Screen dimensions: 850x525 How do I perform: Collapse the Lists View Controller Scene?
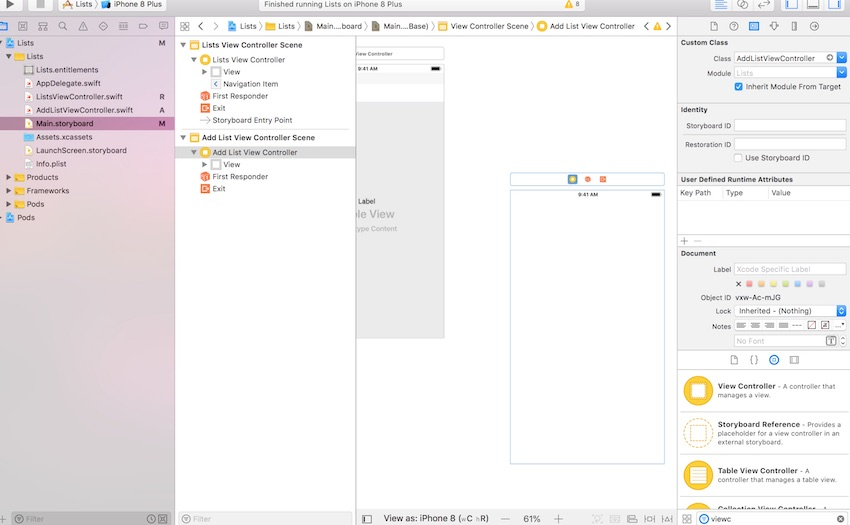(x=183, y=45)
